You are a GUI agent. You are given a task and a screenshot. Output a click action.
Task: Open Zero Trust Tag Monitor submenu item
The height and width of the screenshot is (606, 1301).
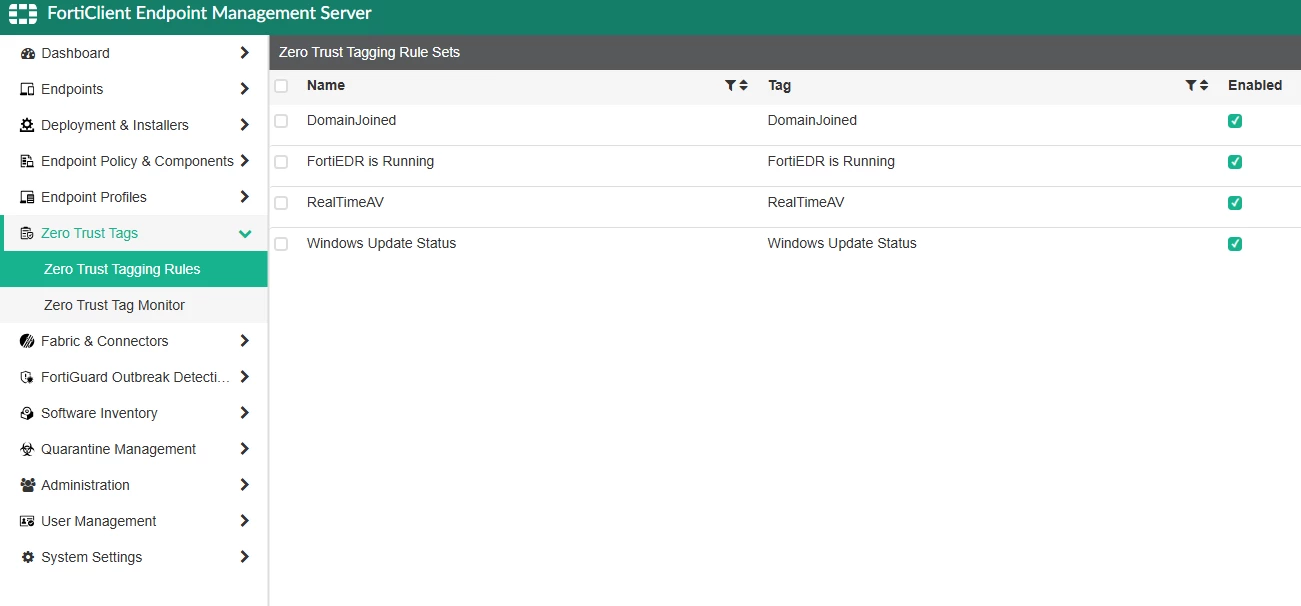click(x=134, y=305)
